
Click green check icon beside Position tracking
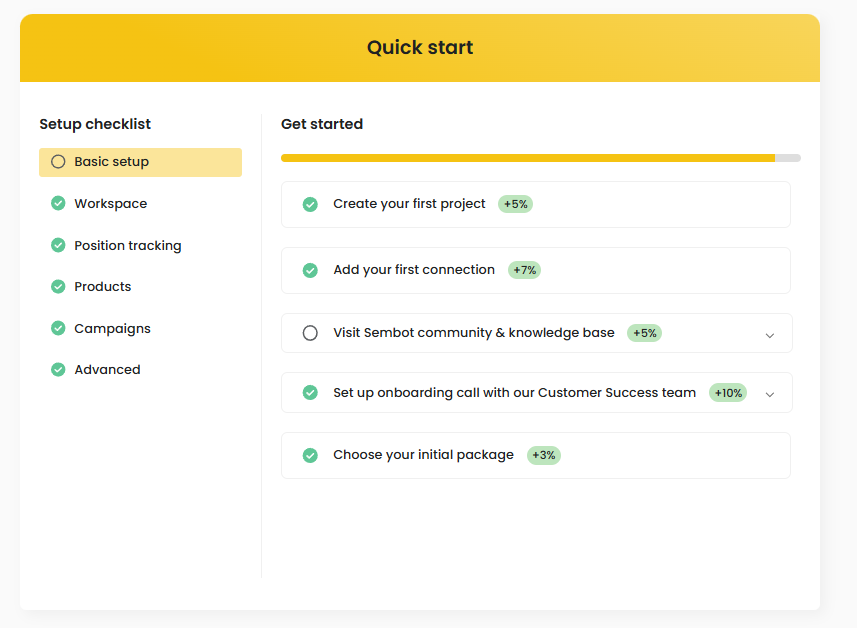(x=58, y=245)
